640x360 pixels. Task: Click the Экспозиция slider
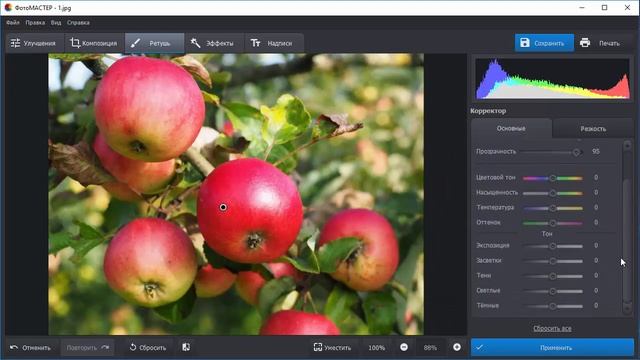pos(552,246)
